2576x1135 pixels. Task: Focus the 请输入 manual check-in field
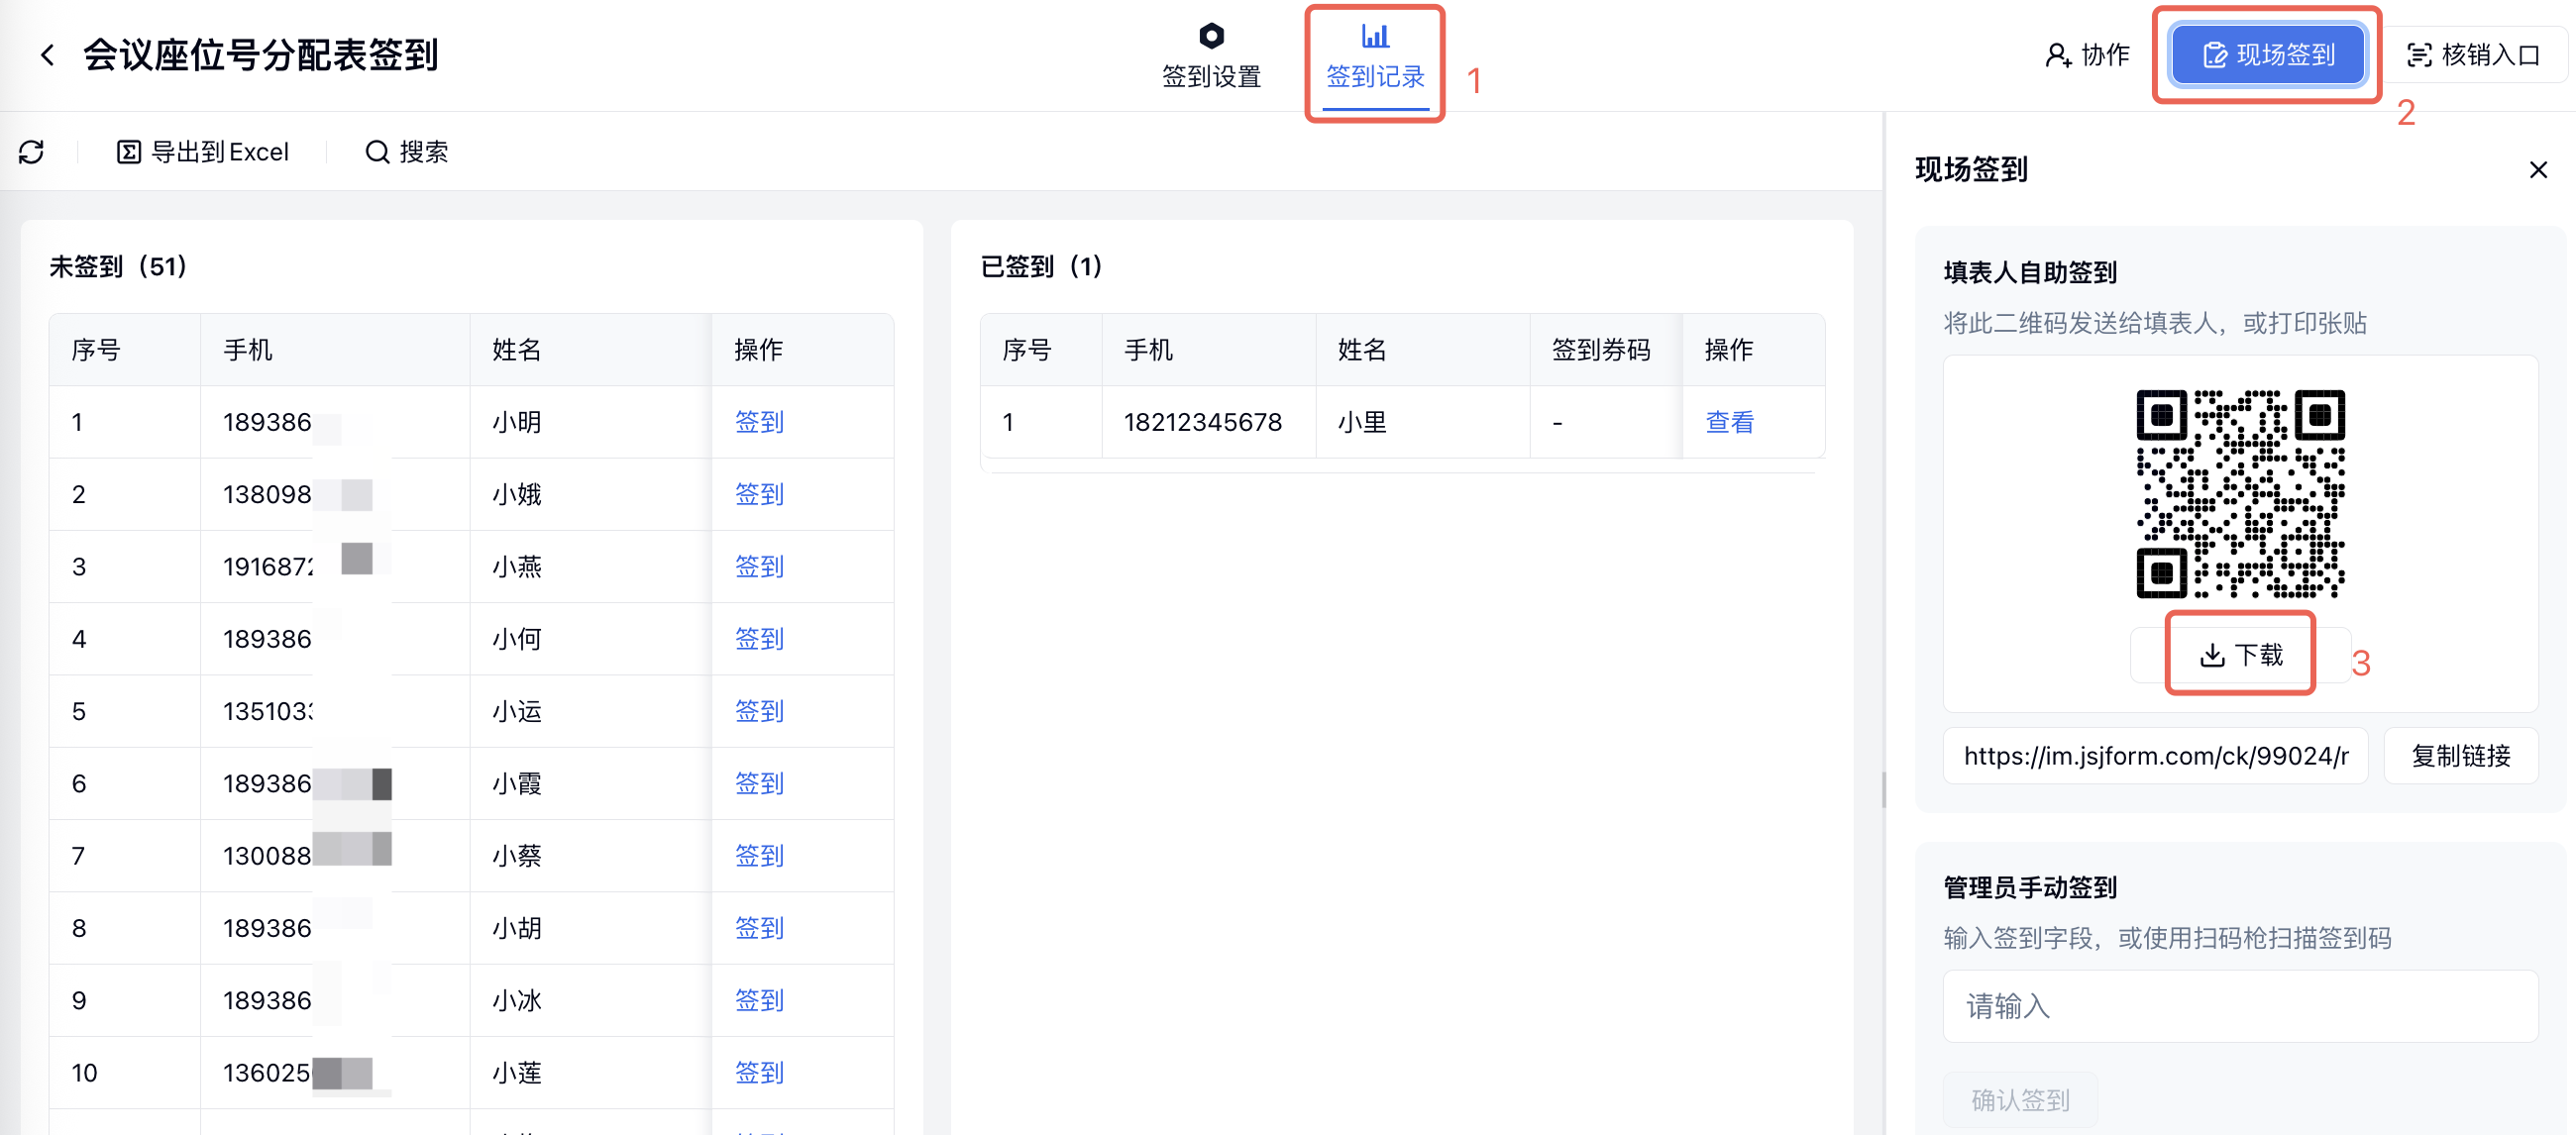pos(2240,1006)
